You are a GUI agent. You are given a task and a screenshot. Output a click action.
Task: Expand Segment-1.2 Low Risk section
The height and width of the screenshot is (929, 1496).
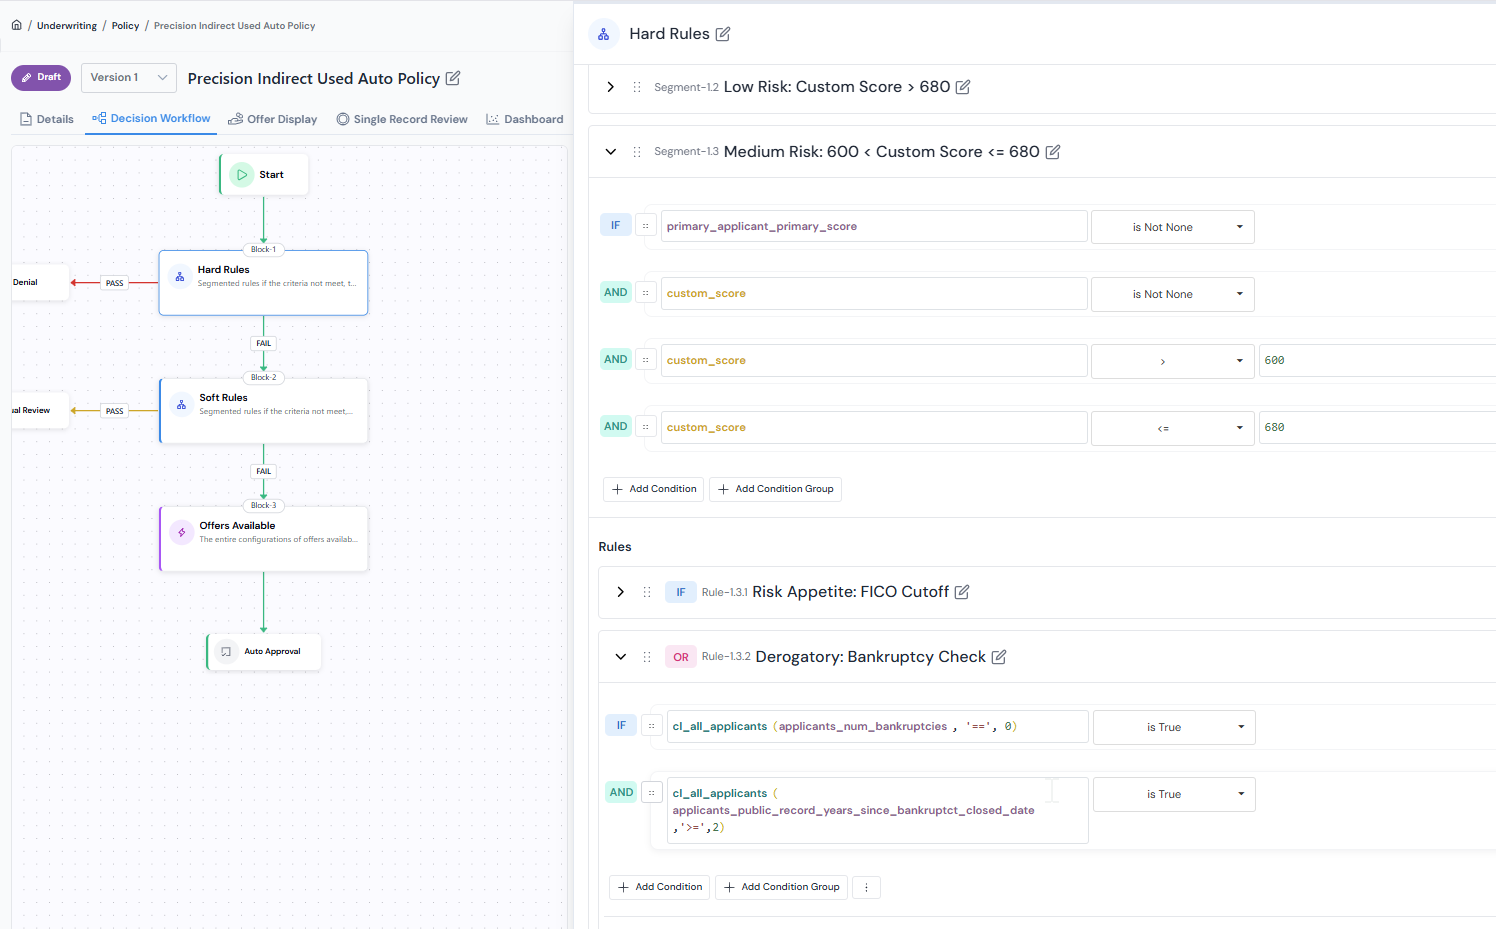611,87
